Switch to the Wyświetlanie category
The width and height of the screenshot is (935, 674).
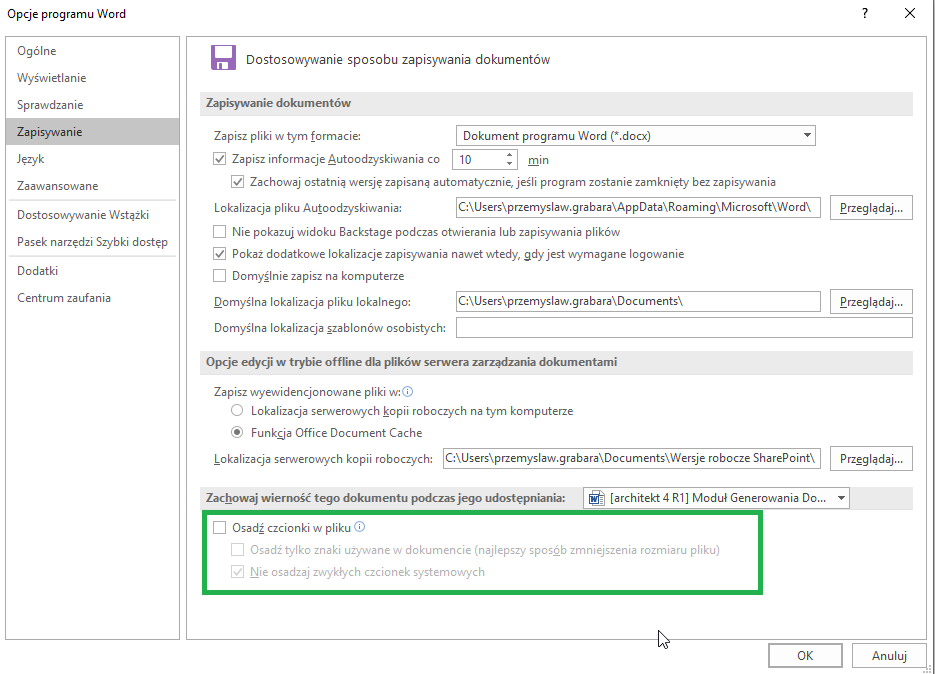pos(92,78)
